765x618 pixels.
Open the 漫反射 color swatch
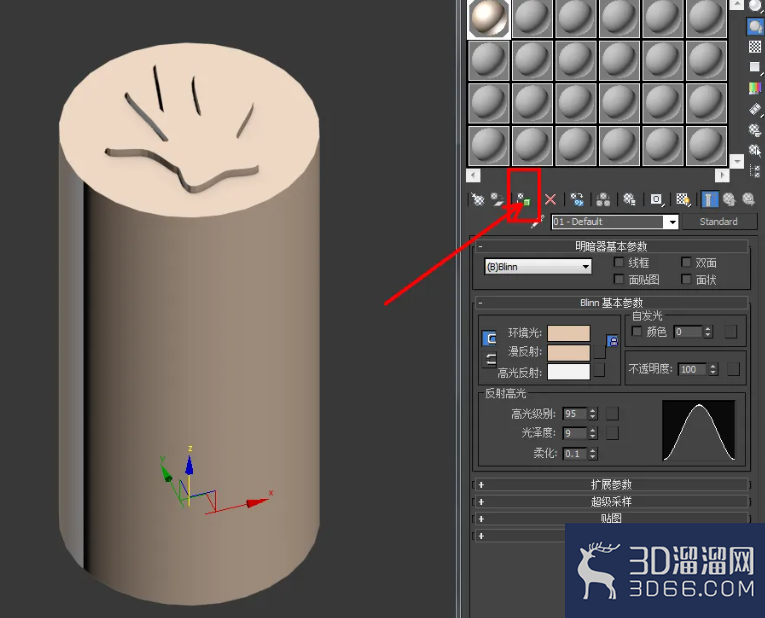[569, 352]
